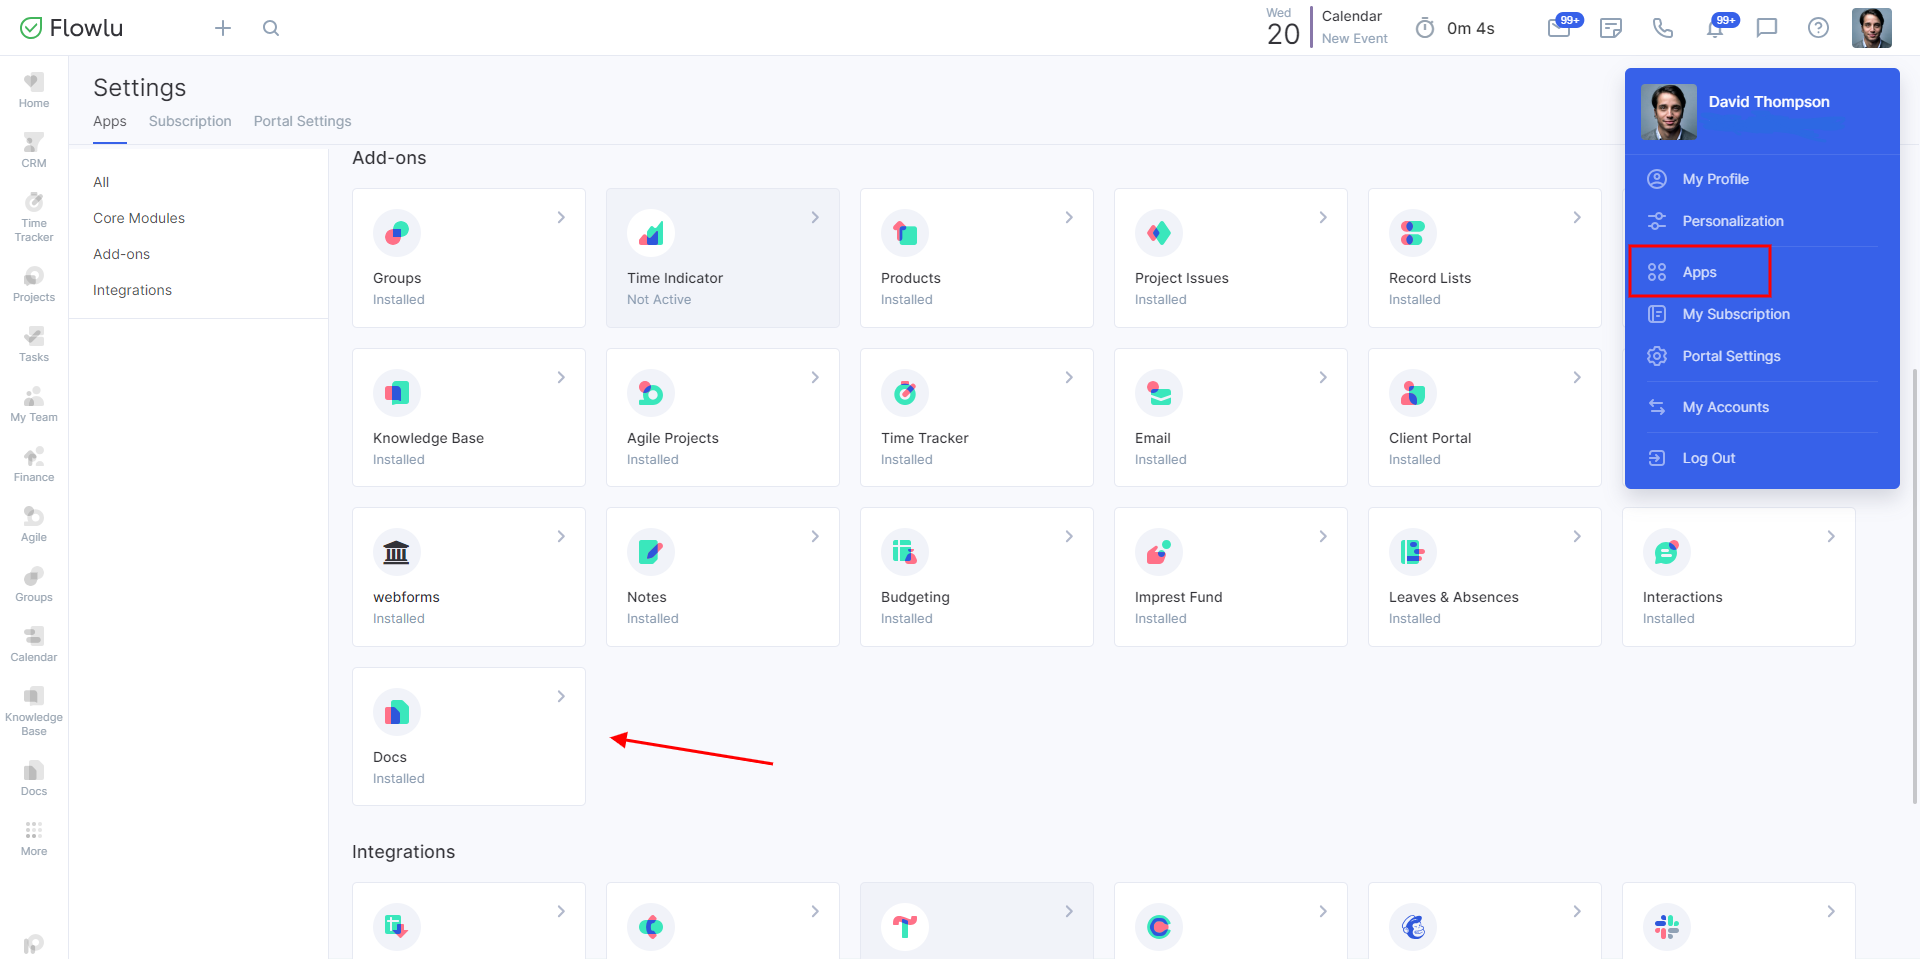Open the Time Tracker add-on card
This screenshot has height=959, width=1920.
click(x=977, y=417)
